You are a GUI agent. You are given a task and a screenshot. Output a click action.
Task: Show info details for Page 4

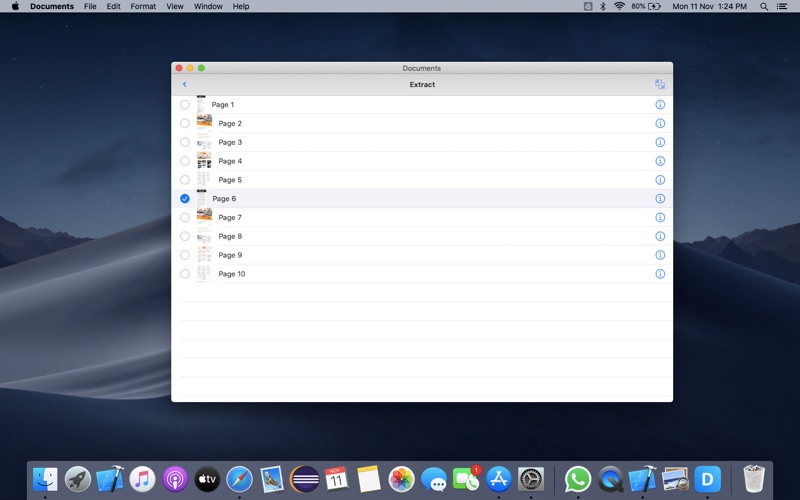pos(660,161)
